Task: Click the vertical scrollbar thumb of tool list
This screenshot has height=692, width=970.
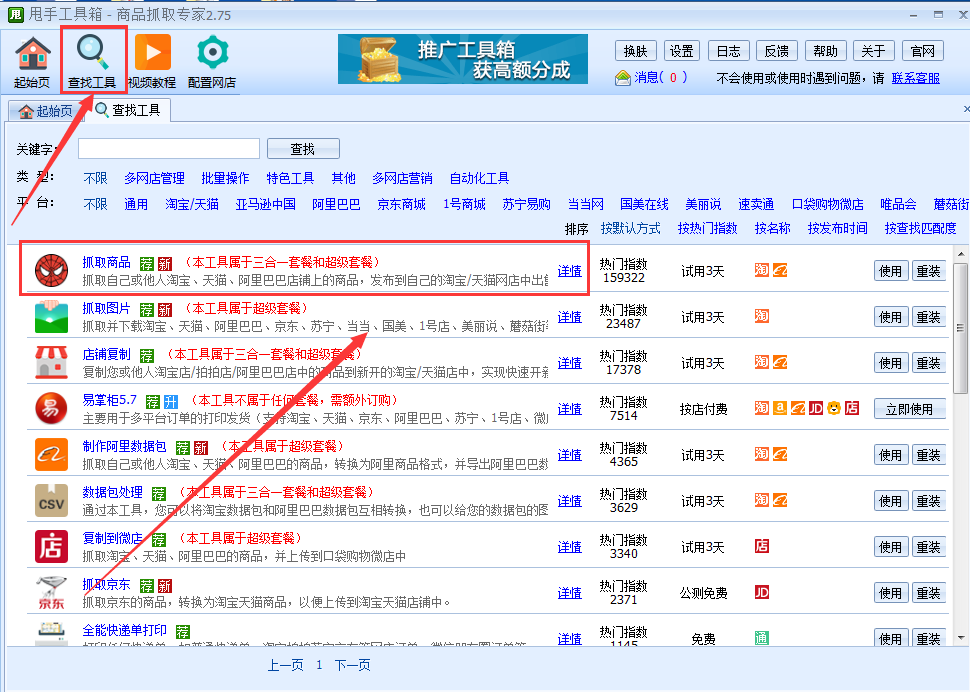Action: (961, 328)
